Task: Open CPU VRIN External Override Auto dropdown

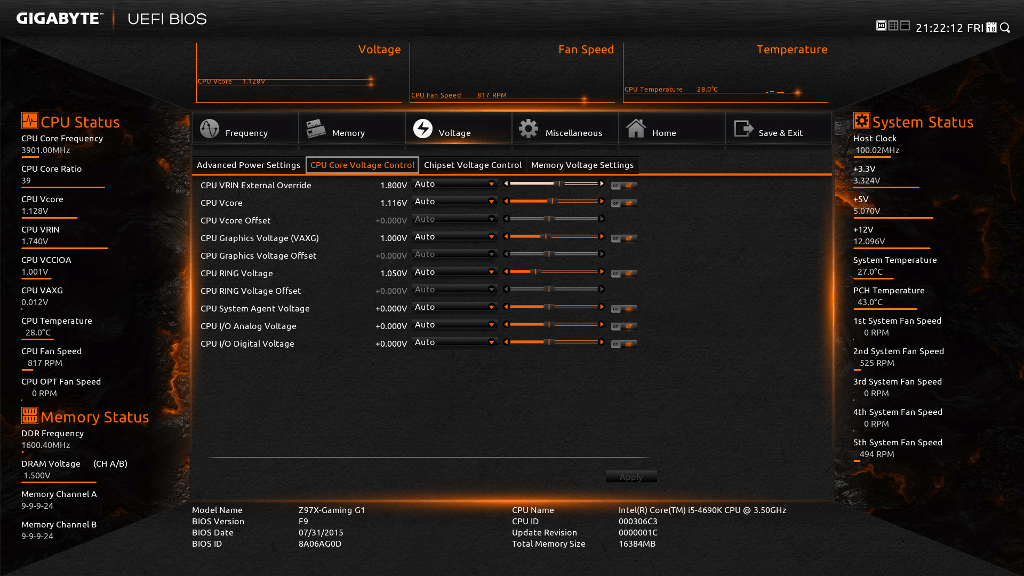Action: click(455, 185)
